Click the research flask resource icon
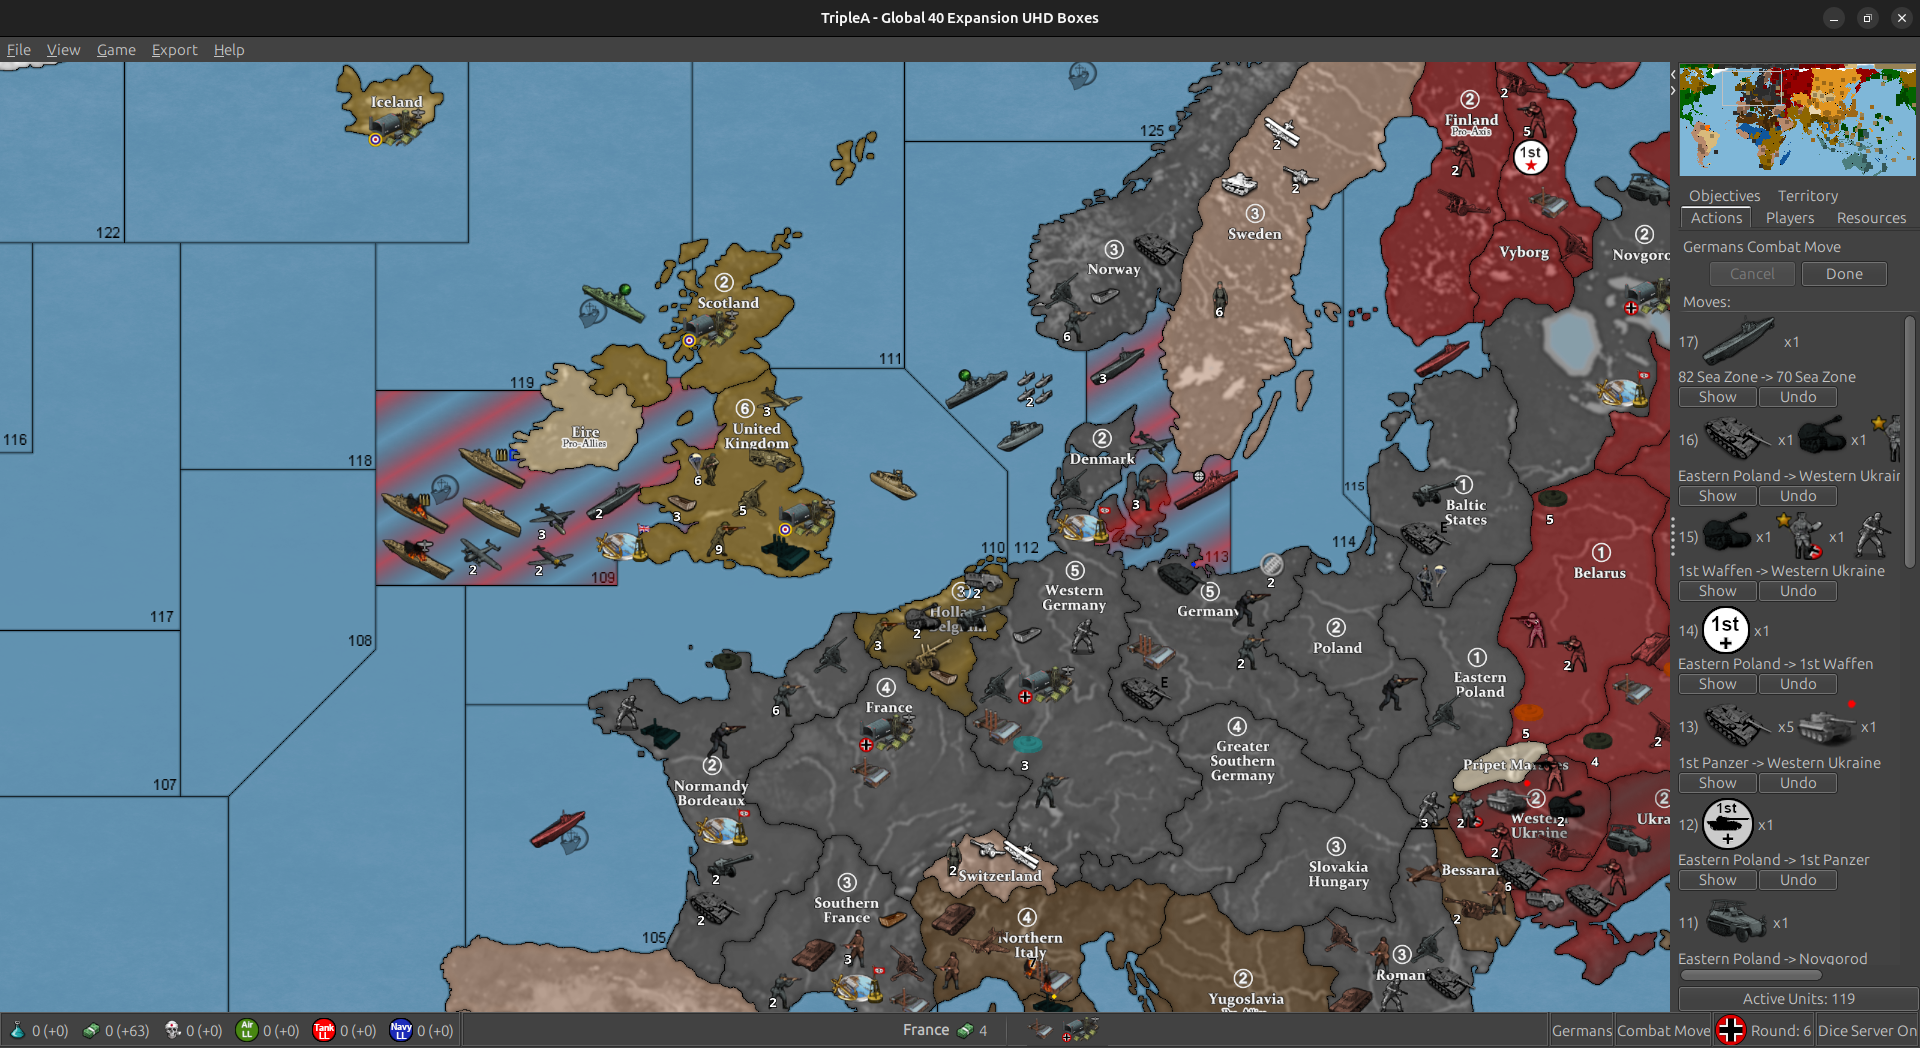Image resolution: width=1920 pixels, height=1048 pixels. [17, 1030]
